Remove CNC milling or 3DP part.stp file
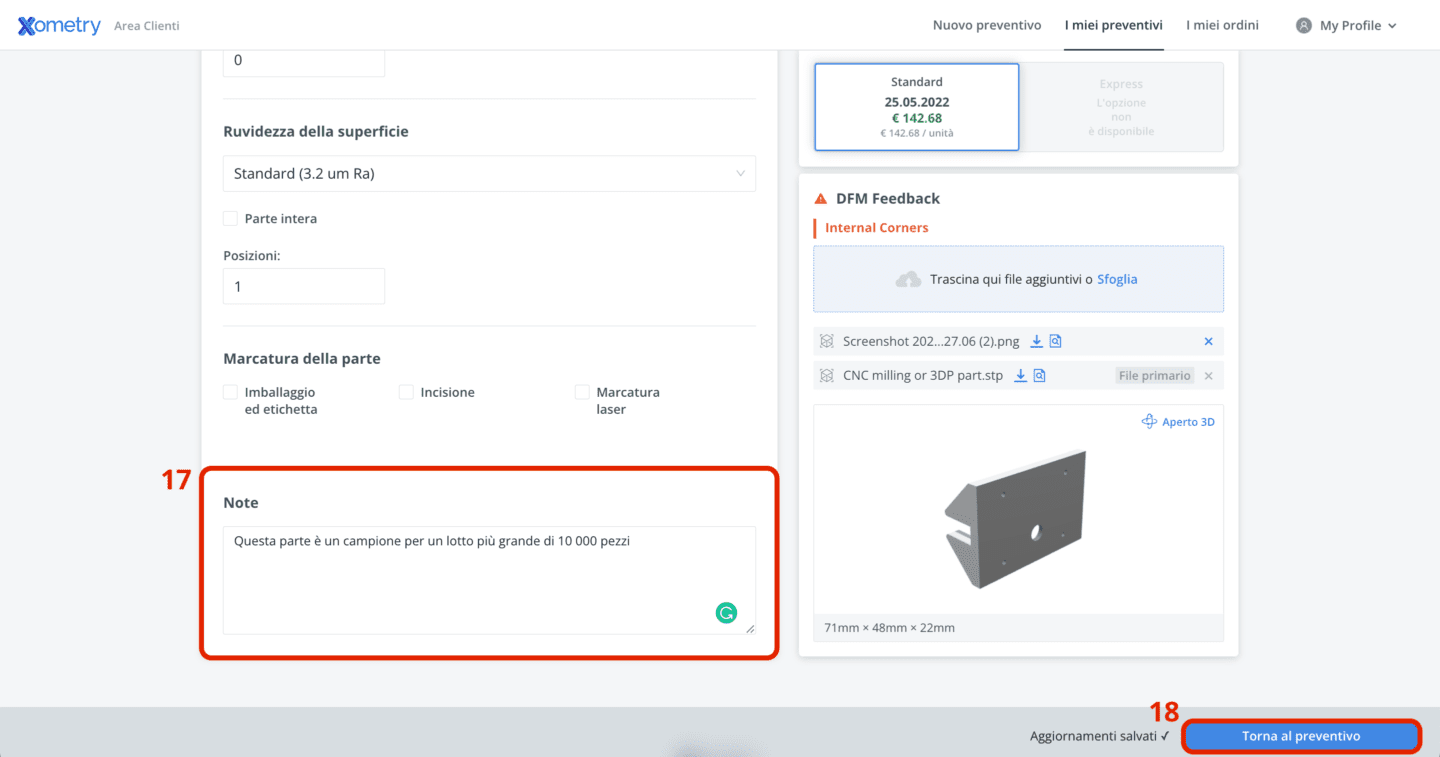Screen dimensions: 1440x757 point(1208,376)
